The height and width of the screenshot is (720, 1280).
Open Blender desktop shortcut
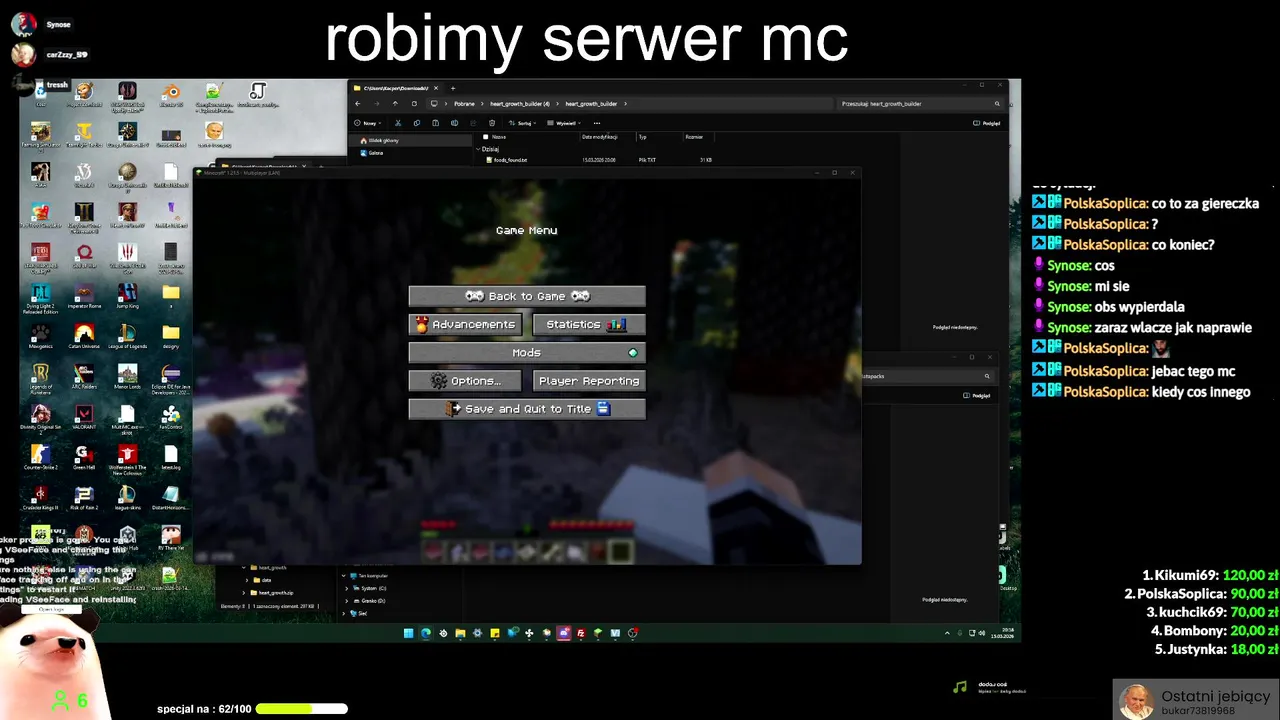(171, 92)
